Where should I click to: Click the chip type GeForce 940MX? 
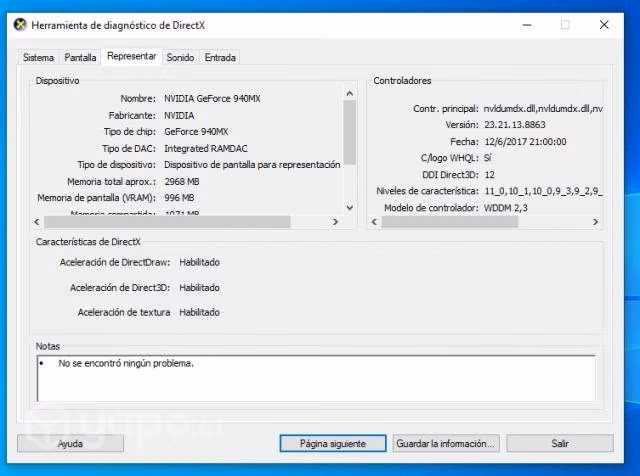pyautogui.click(x=196, y=132)
